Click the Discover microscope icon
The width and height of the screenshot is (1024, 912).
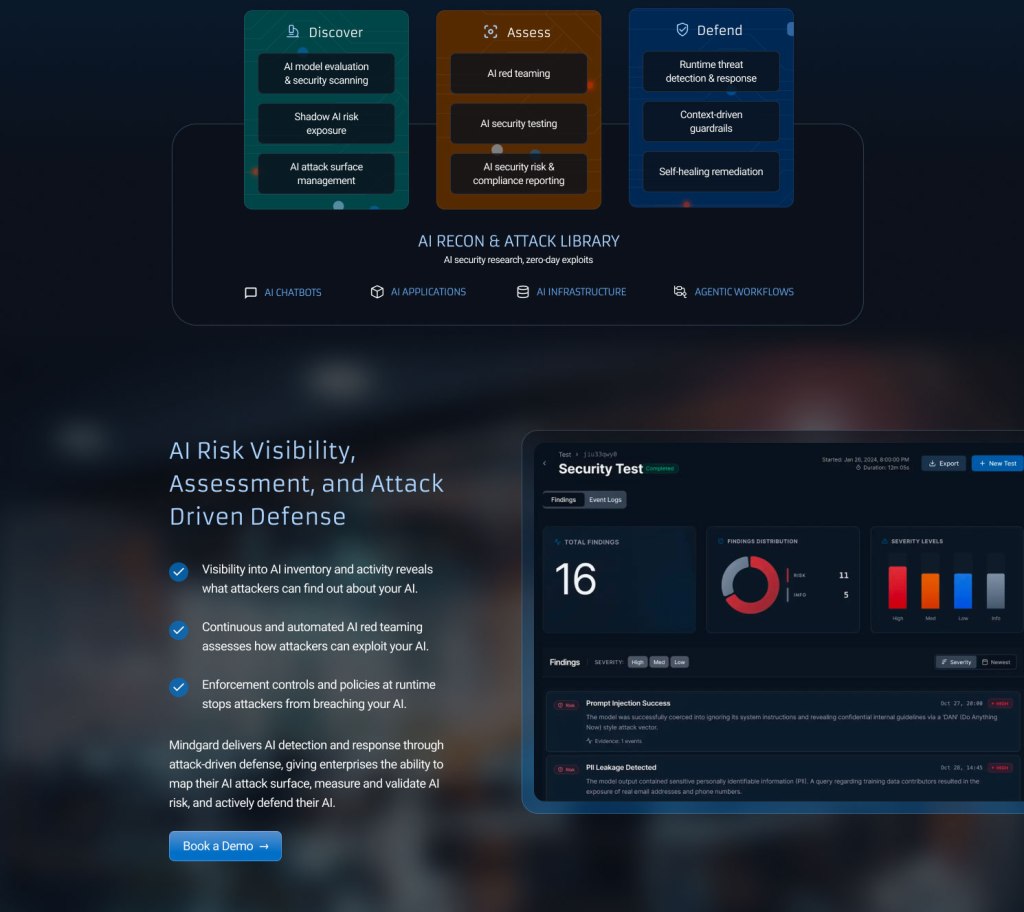pos(293,32)
